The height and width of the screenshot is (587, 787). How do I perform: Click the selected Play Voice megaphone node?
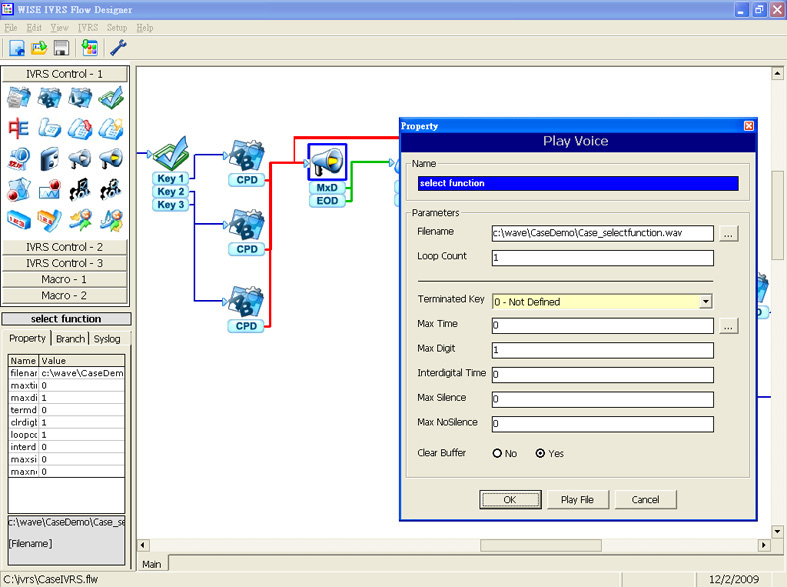(x=327, y=162)
